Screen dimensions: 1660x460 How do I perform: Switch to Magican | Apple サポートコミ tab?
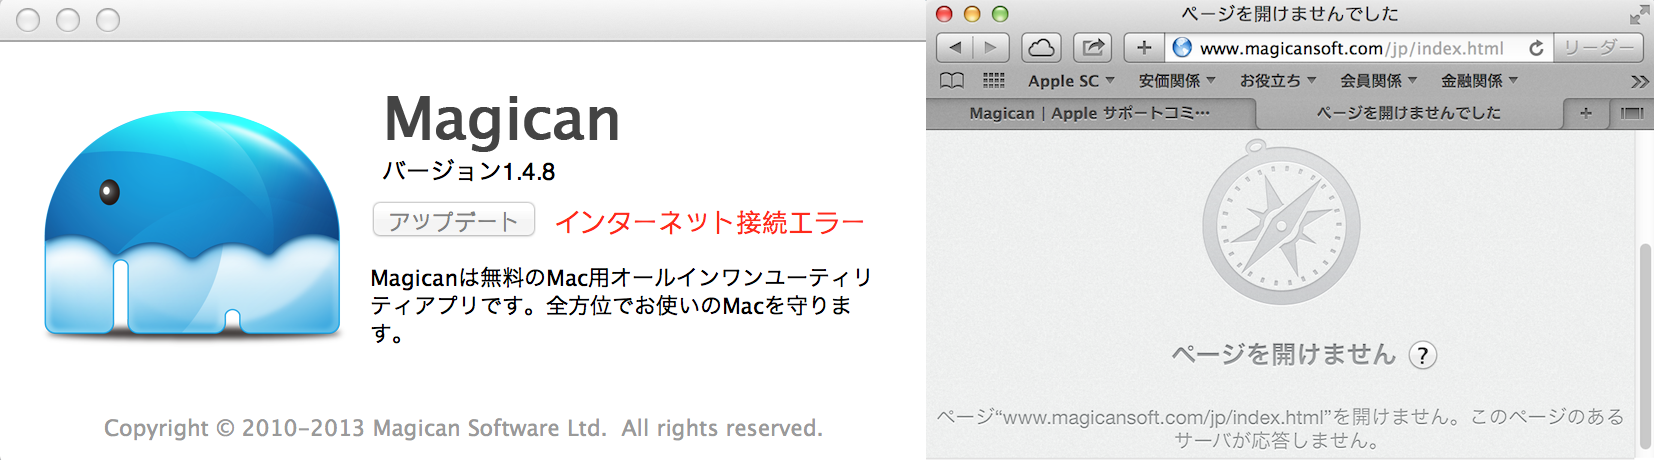click(x=1090, y=113)
